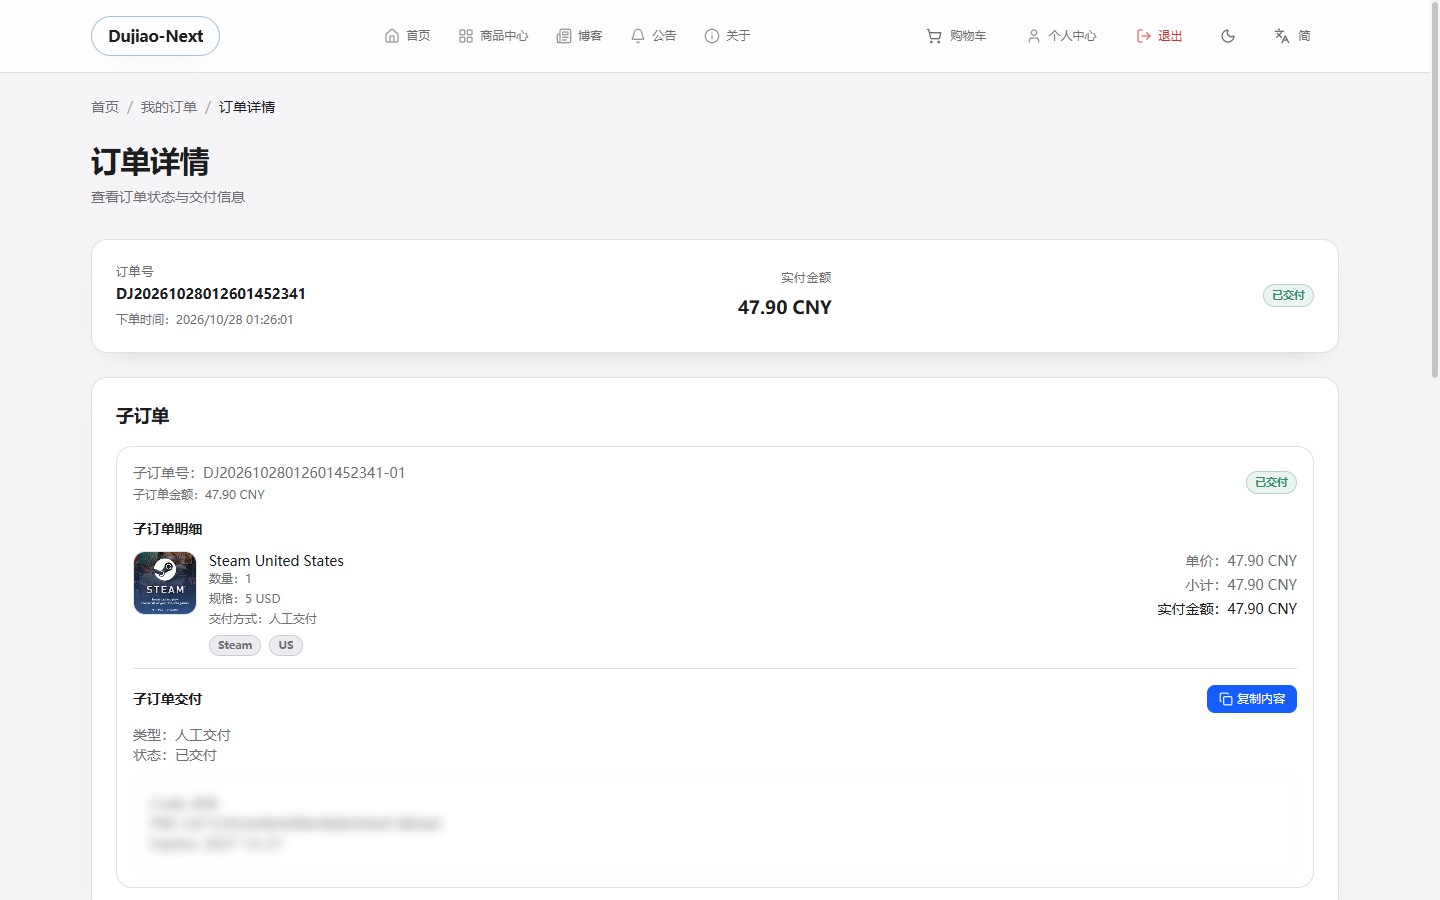This screenshot has height=900, width=1440.
Task: Click the 子订单交付 section heading
Action: (x=167, y=699)
